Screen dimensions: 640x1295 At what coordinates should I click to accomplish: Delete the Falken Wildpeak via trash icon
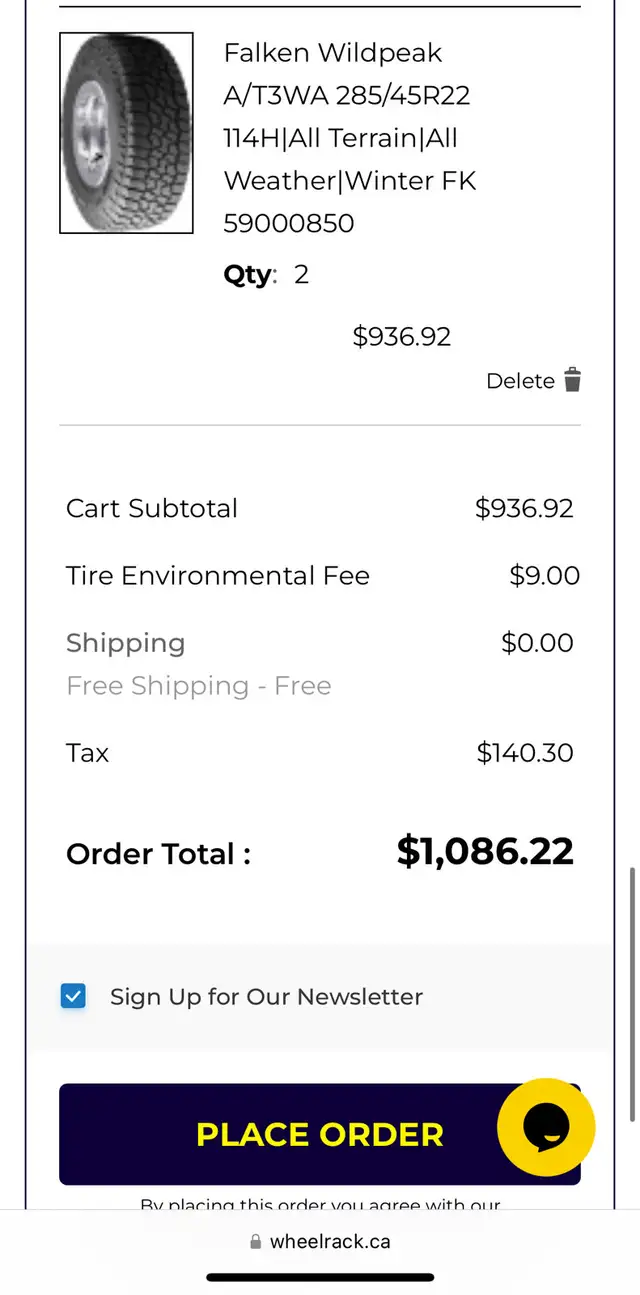(572, 380)
